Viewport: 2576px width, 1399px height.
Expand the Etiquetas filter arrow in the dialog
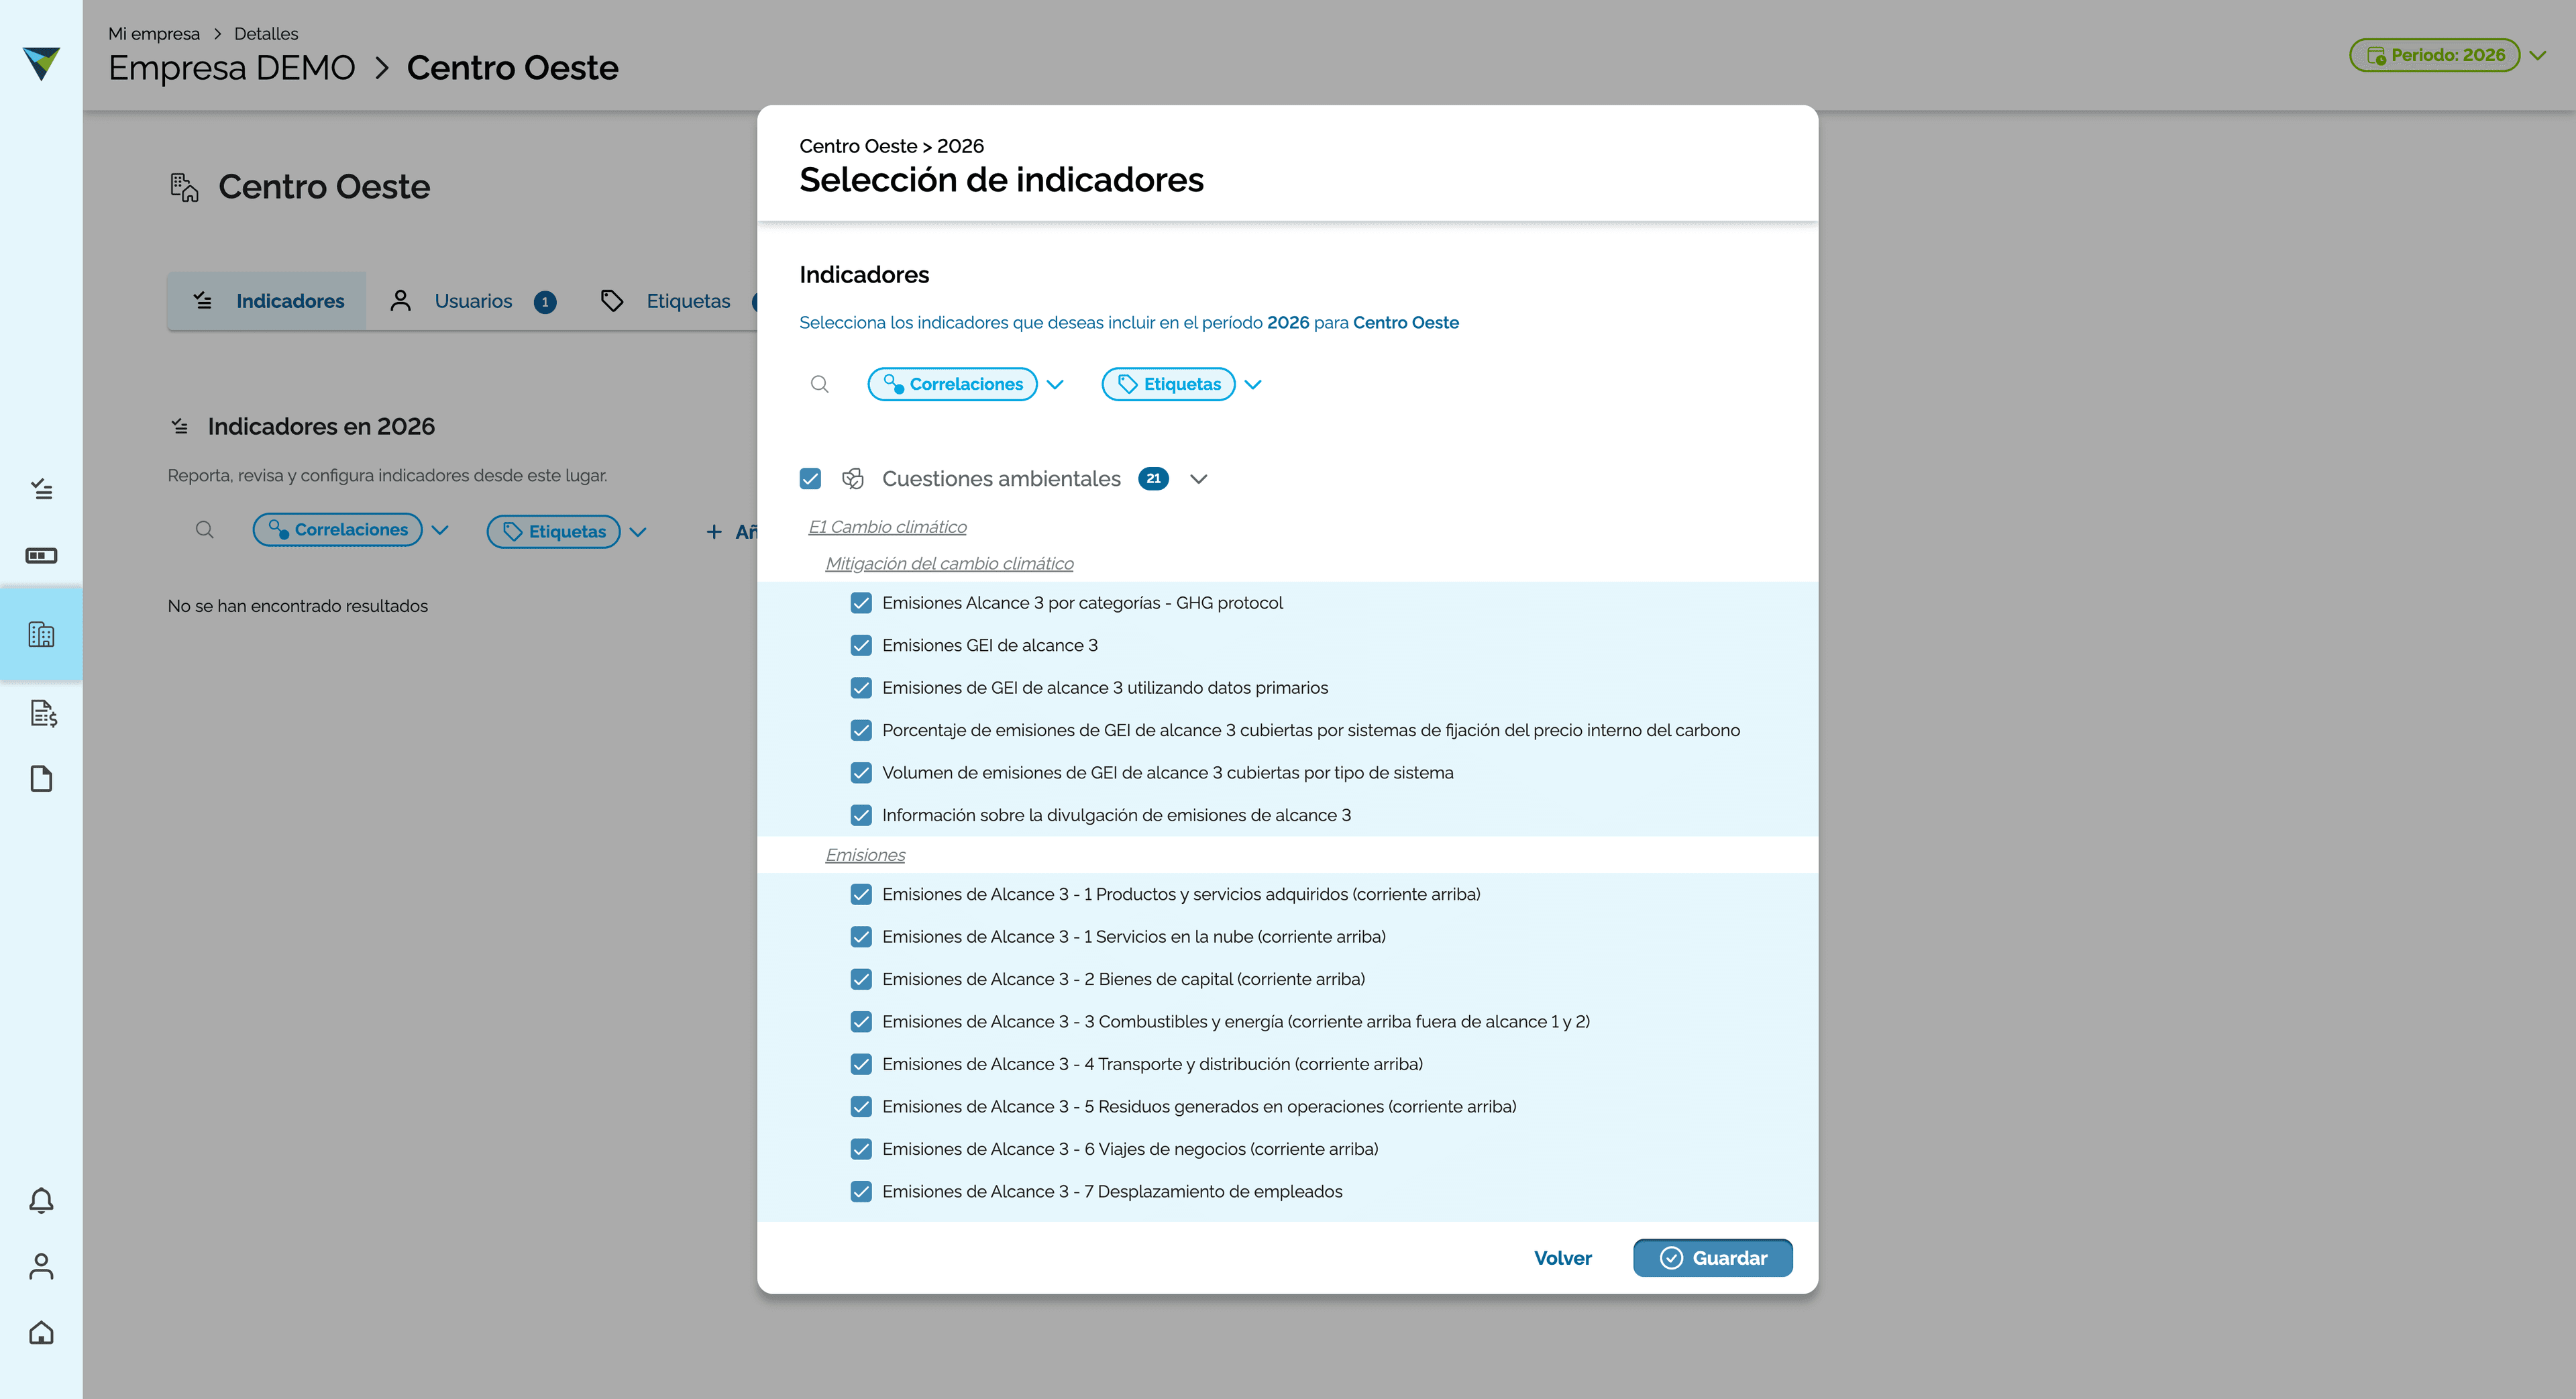(1253, 385)
